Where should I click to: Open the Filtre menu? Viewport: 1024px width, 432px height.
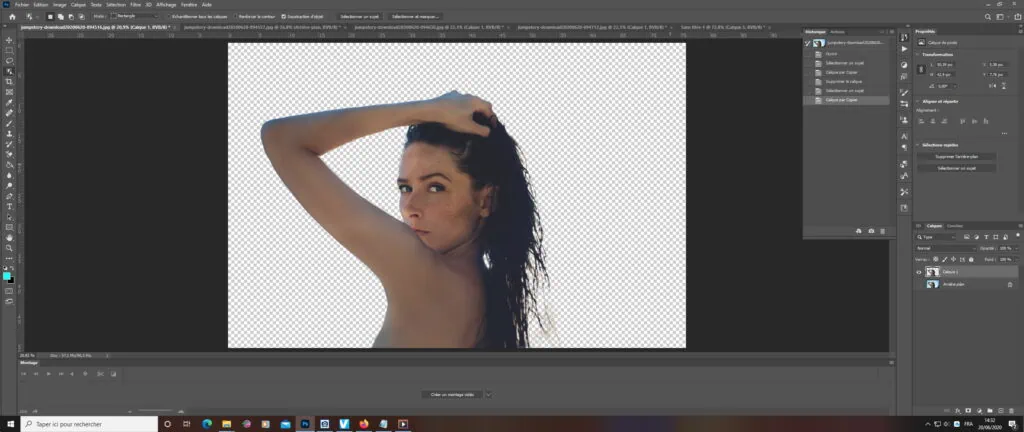point(136,4)
